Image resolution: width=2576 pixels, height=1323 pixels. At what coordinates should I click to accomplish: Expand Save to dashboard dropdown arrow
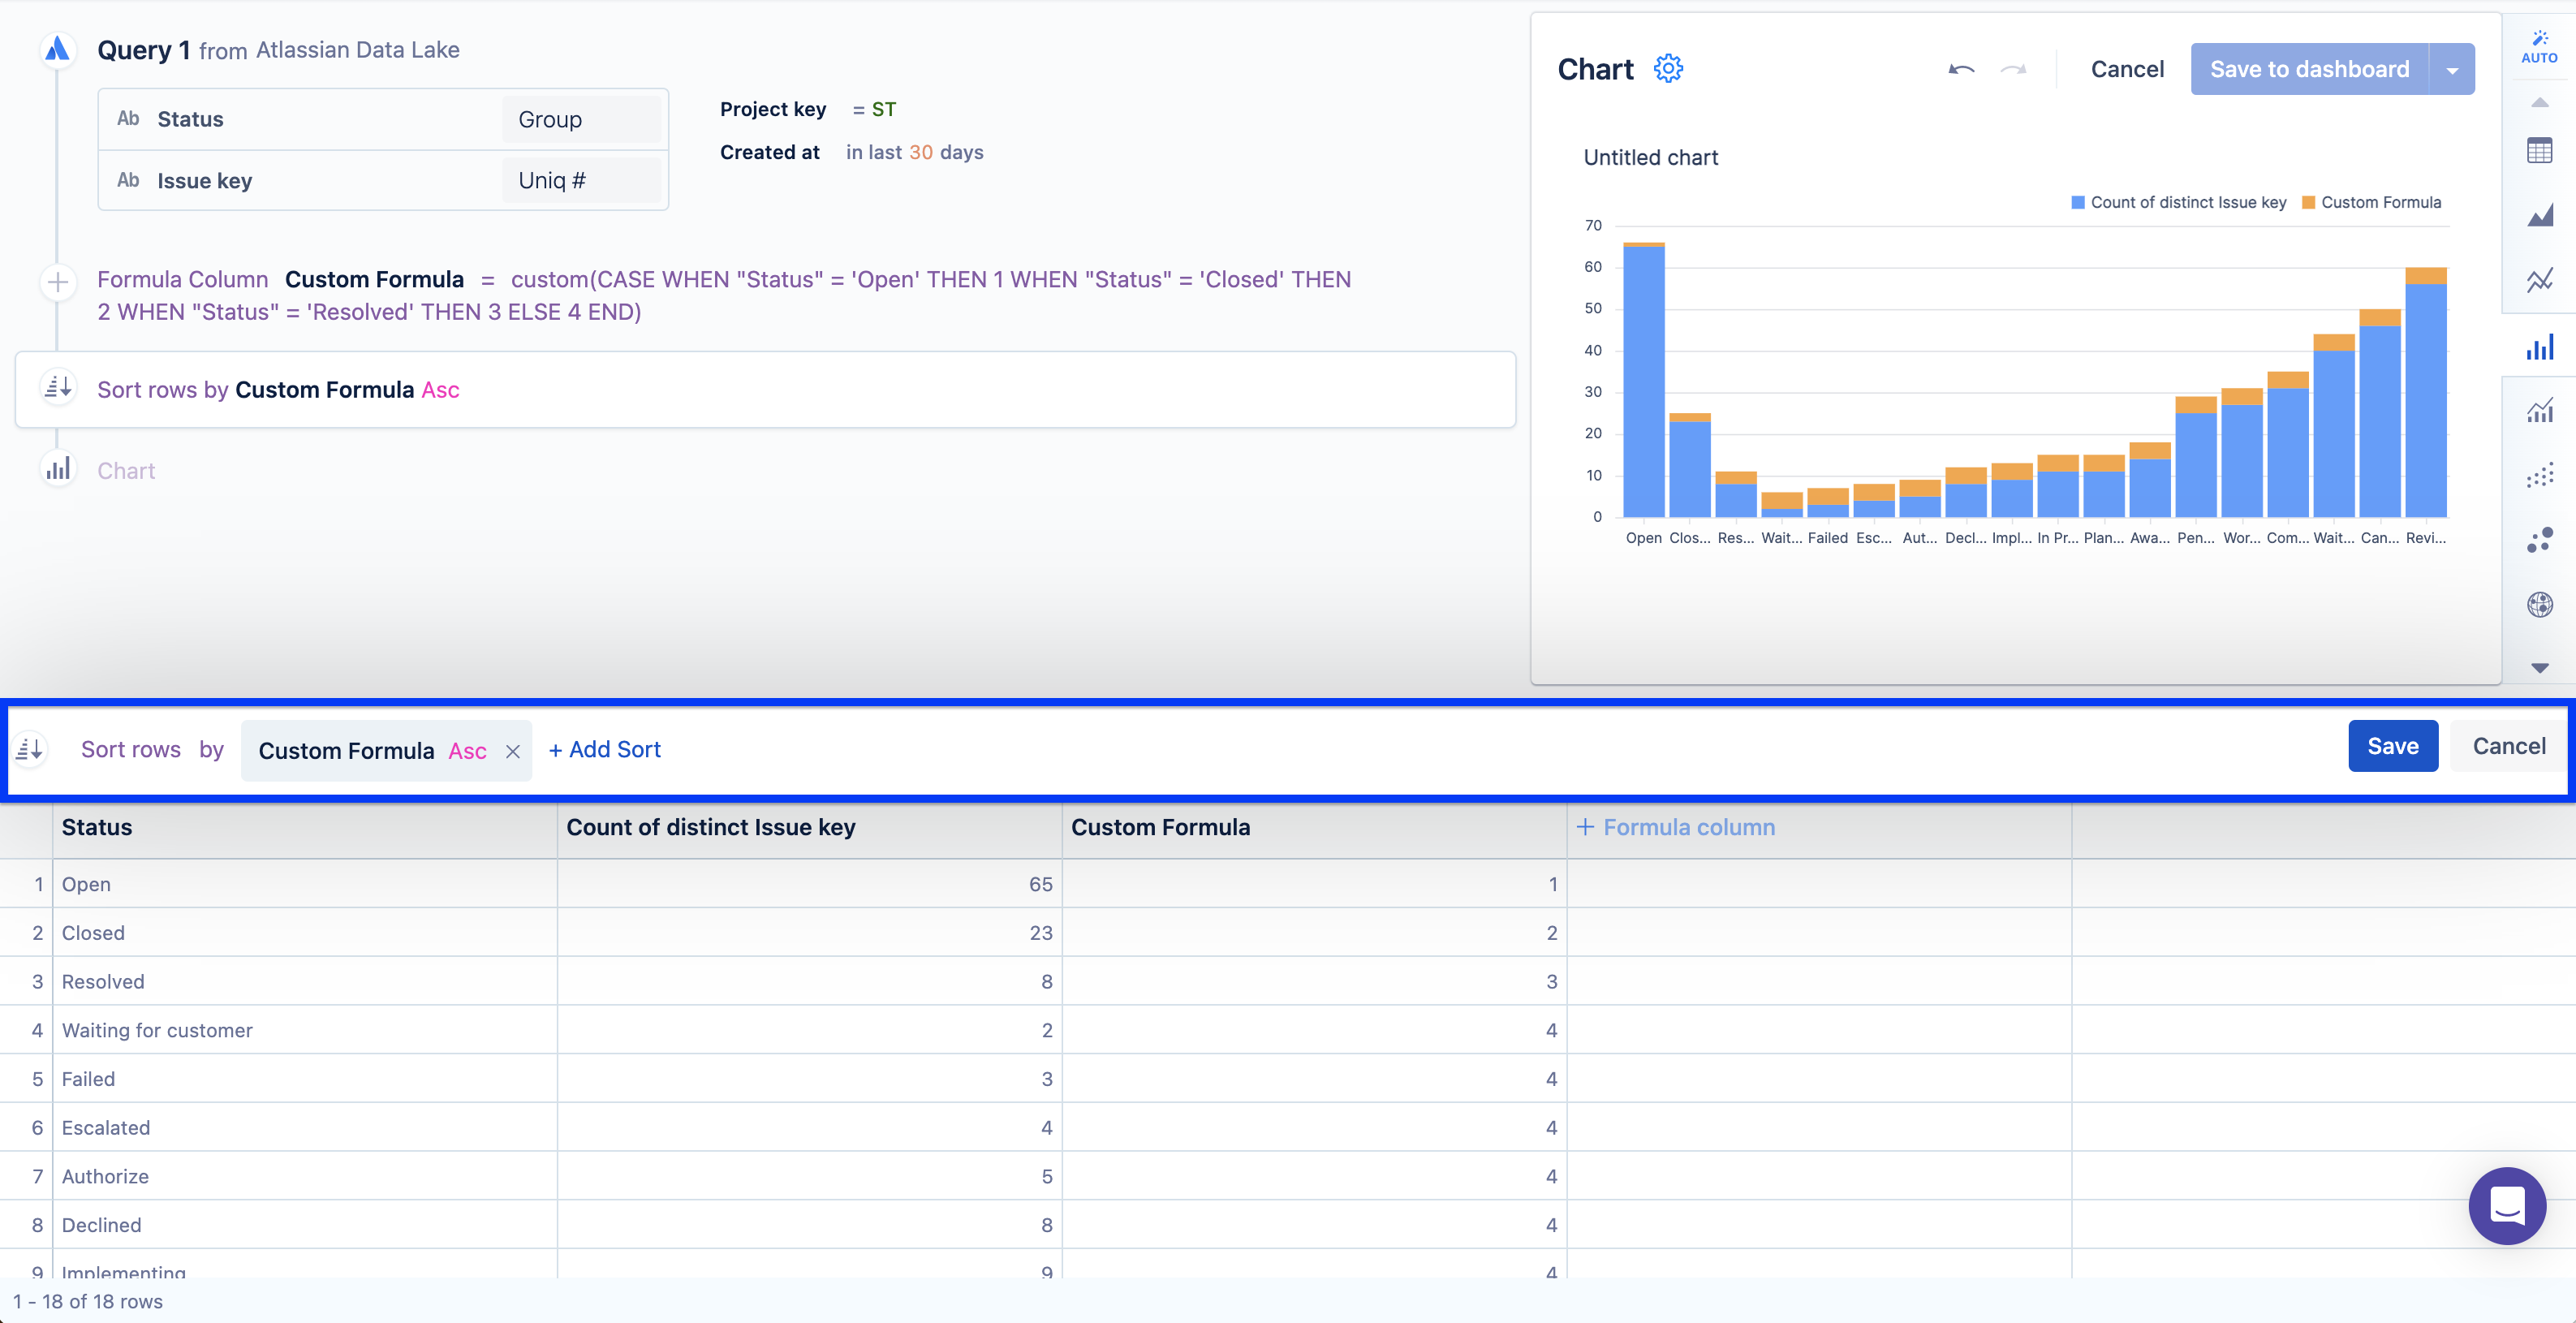click(x=2452, y=70)
